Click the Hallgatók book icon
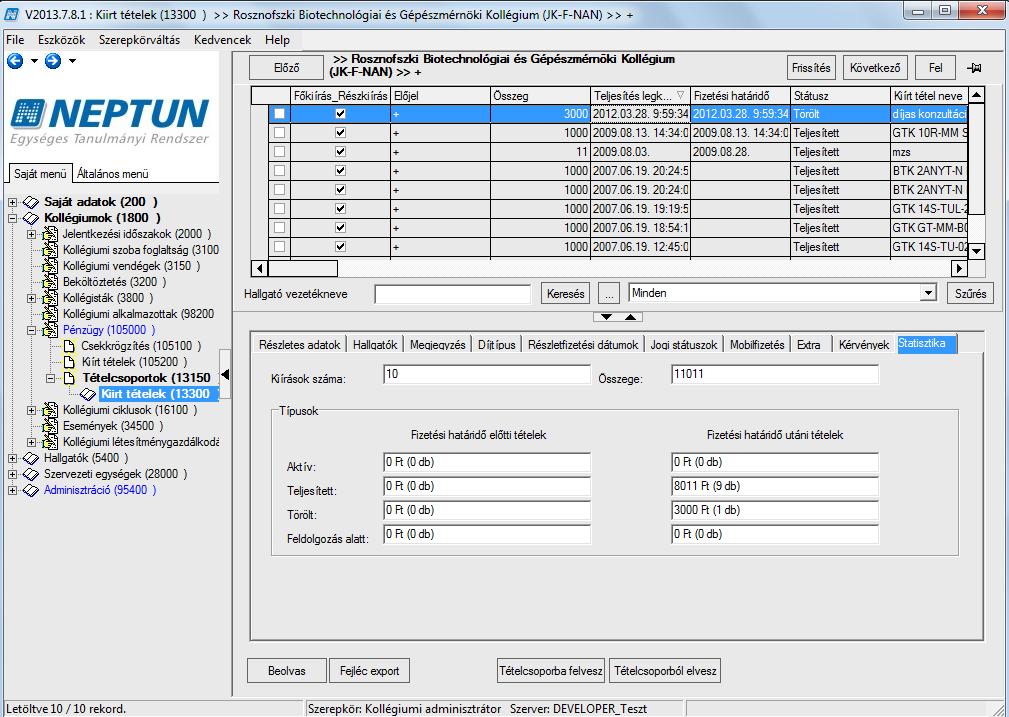 (31, 458)
